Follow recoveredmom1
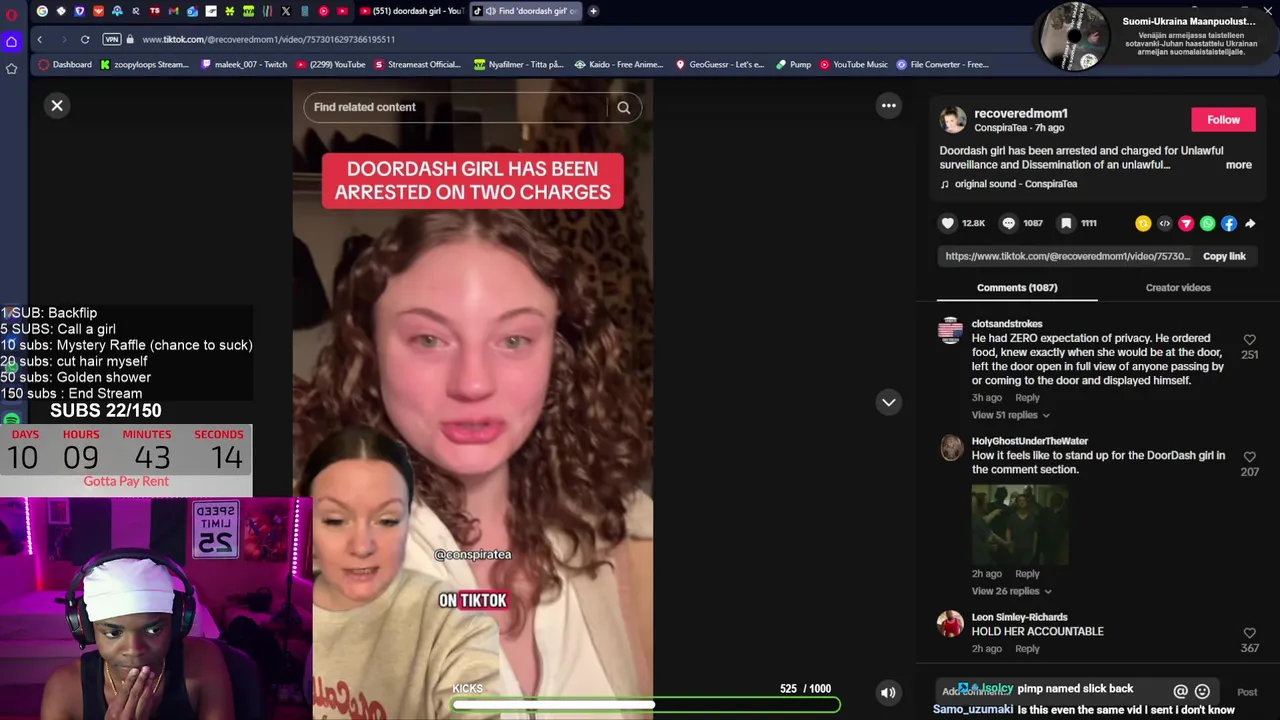Viewport: 1280px width, 720px height. pos(1223,120)
